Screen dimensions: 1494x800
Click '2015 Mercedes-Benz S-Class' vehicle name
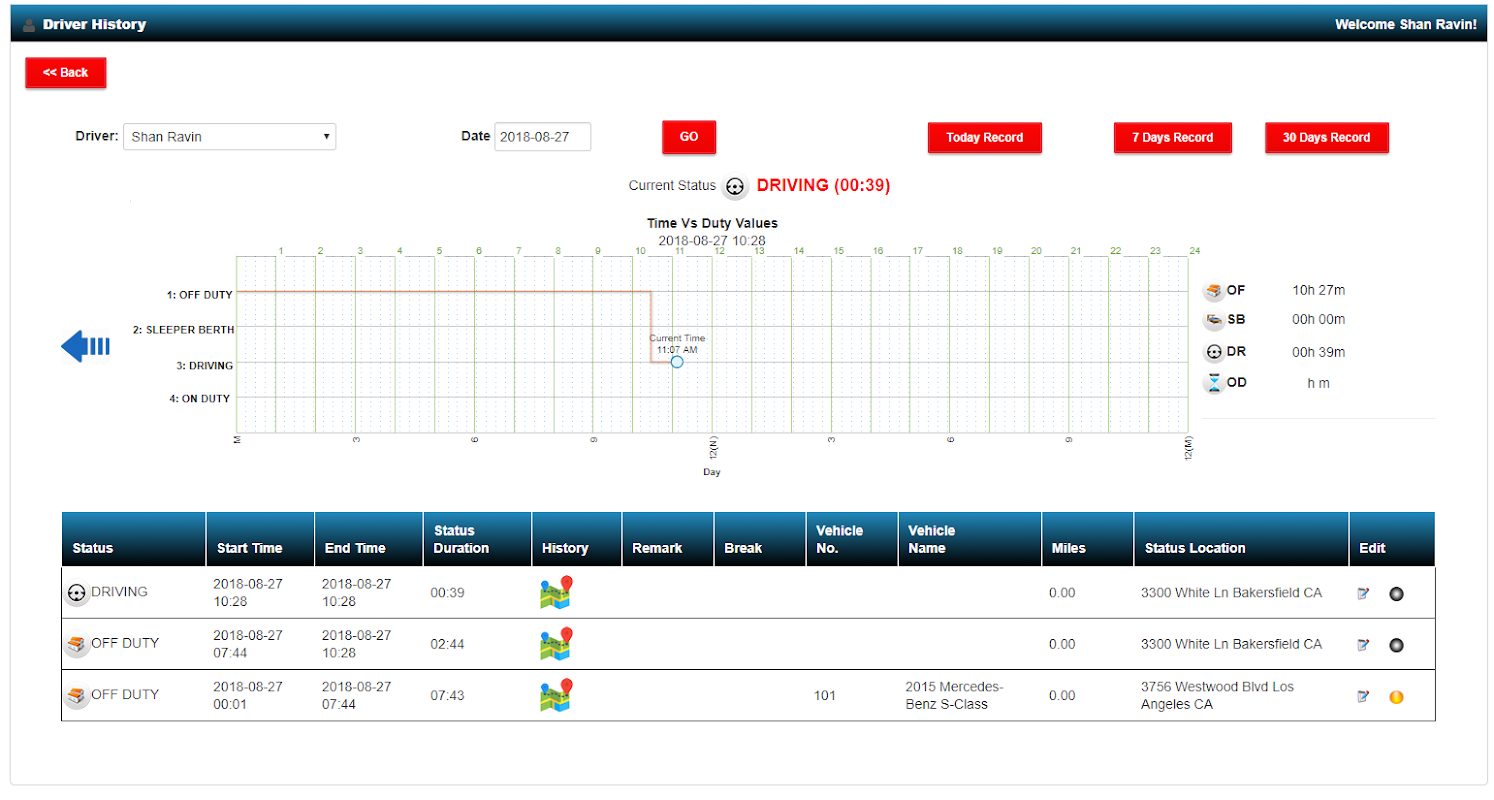tap(954, 696)
